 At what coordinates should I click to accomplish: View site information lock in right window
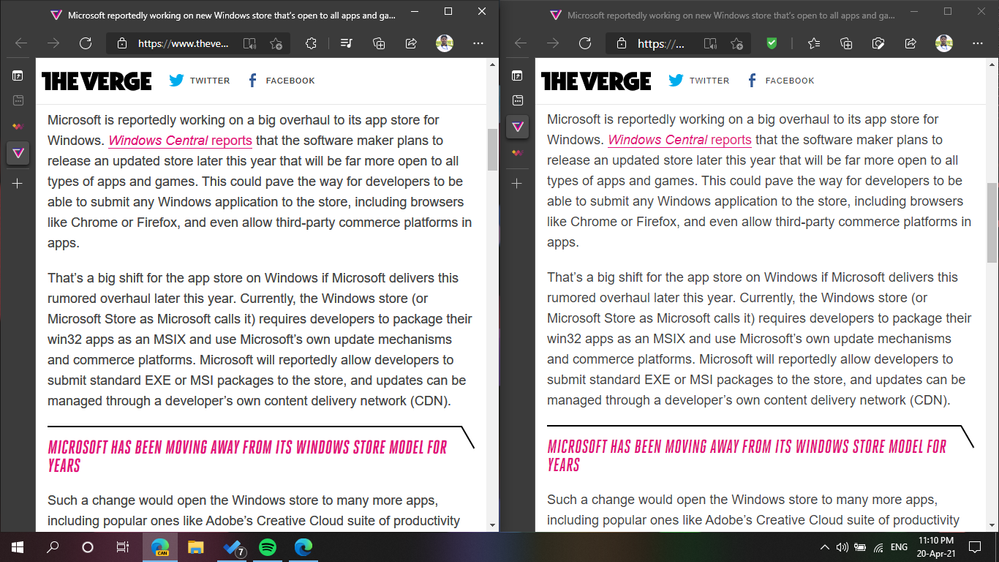(x=621, y=43)
